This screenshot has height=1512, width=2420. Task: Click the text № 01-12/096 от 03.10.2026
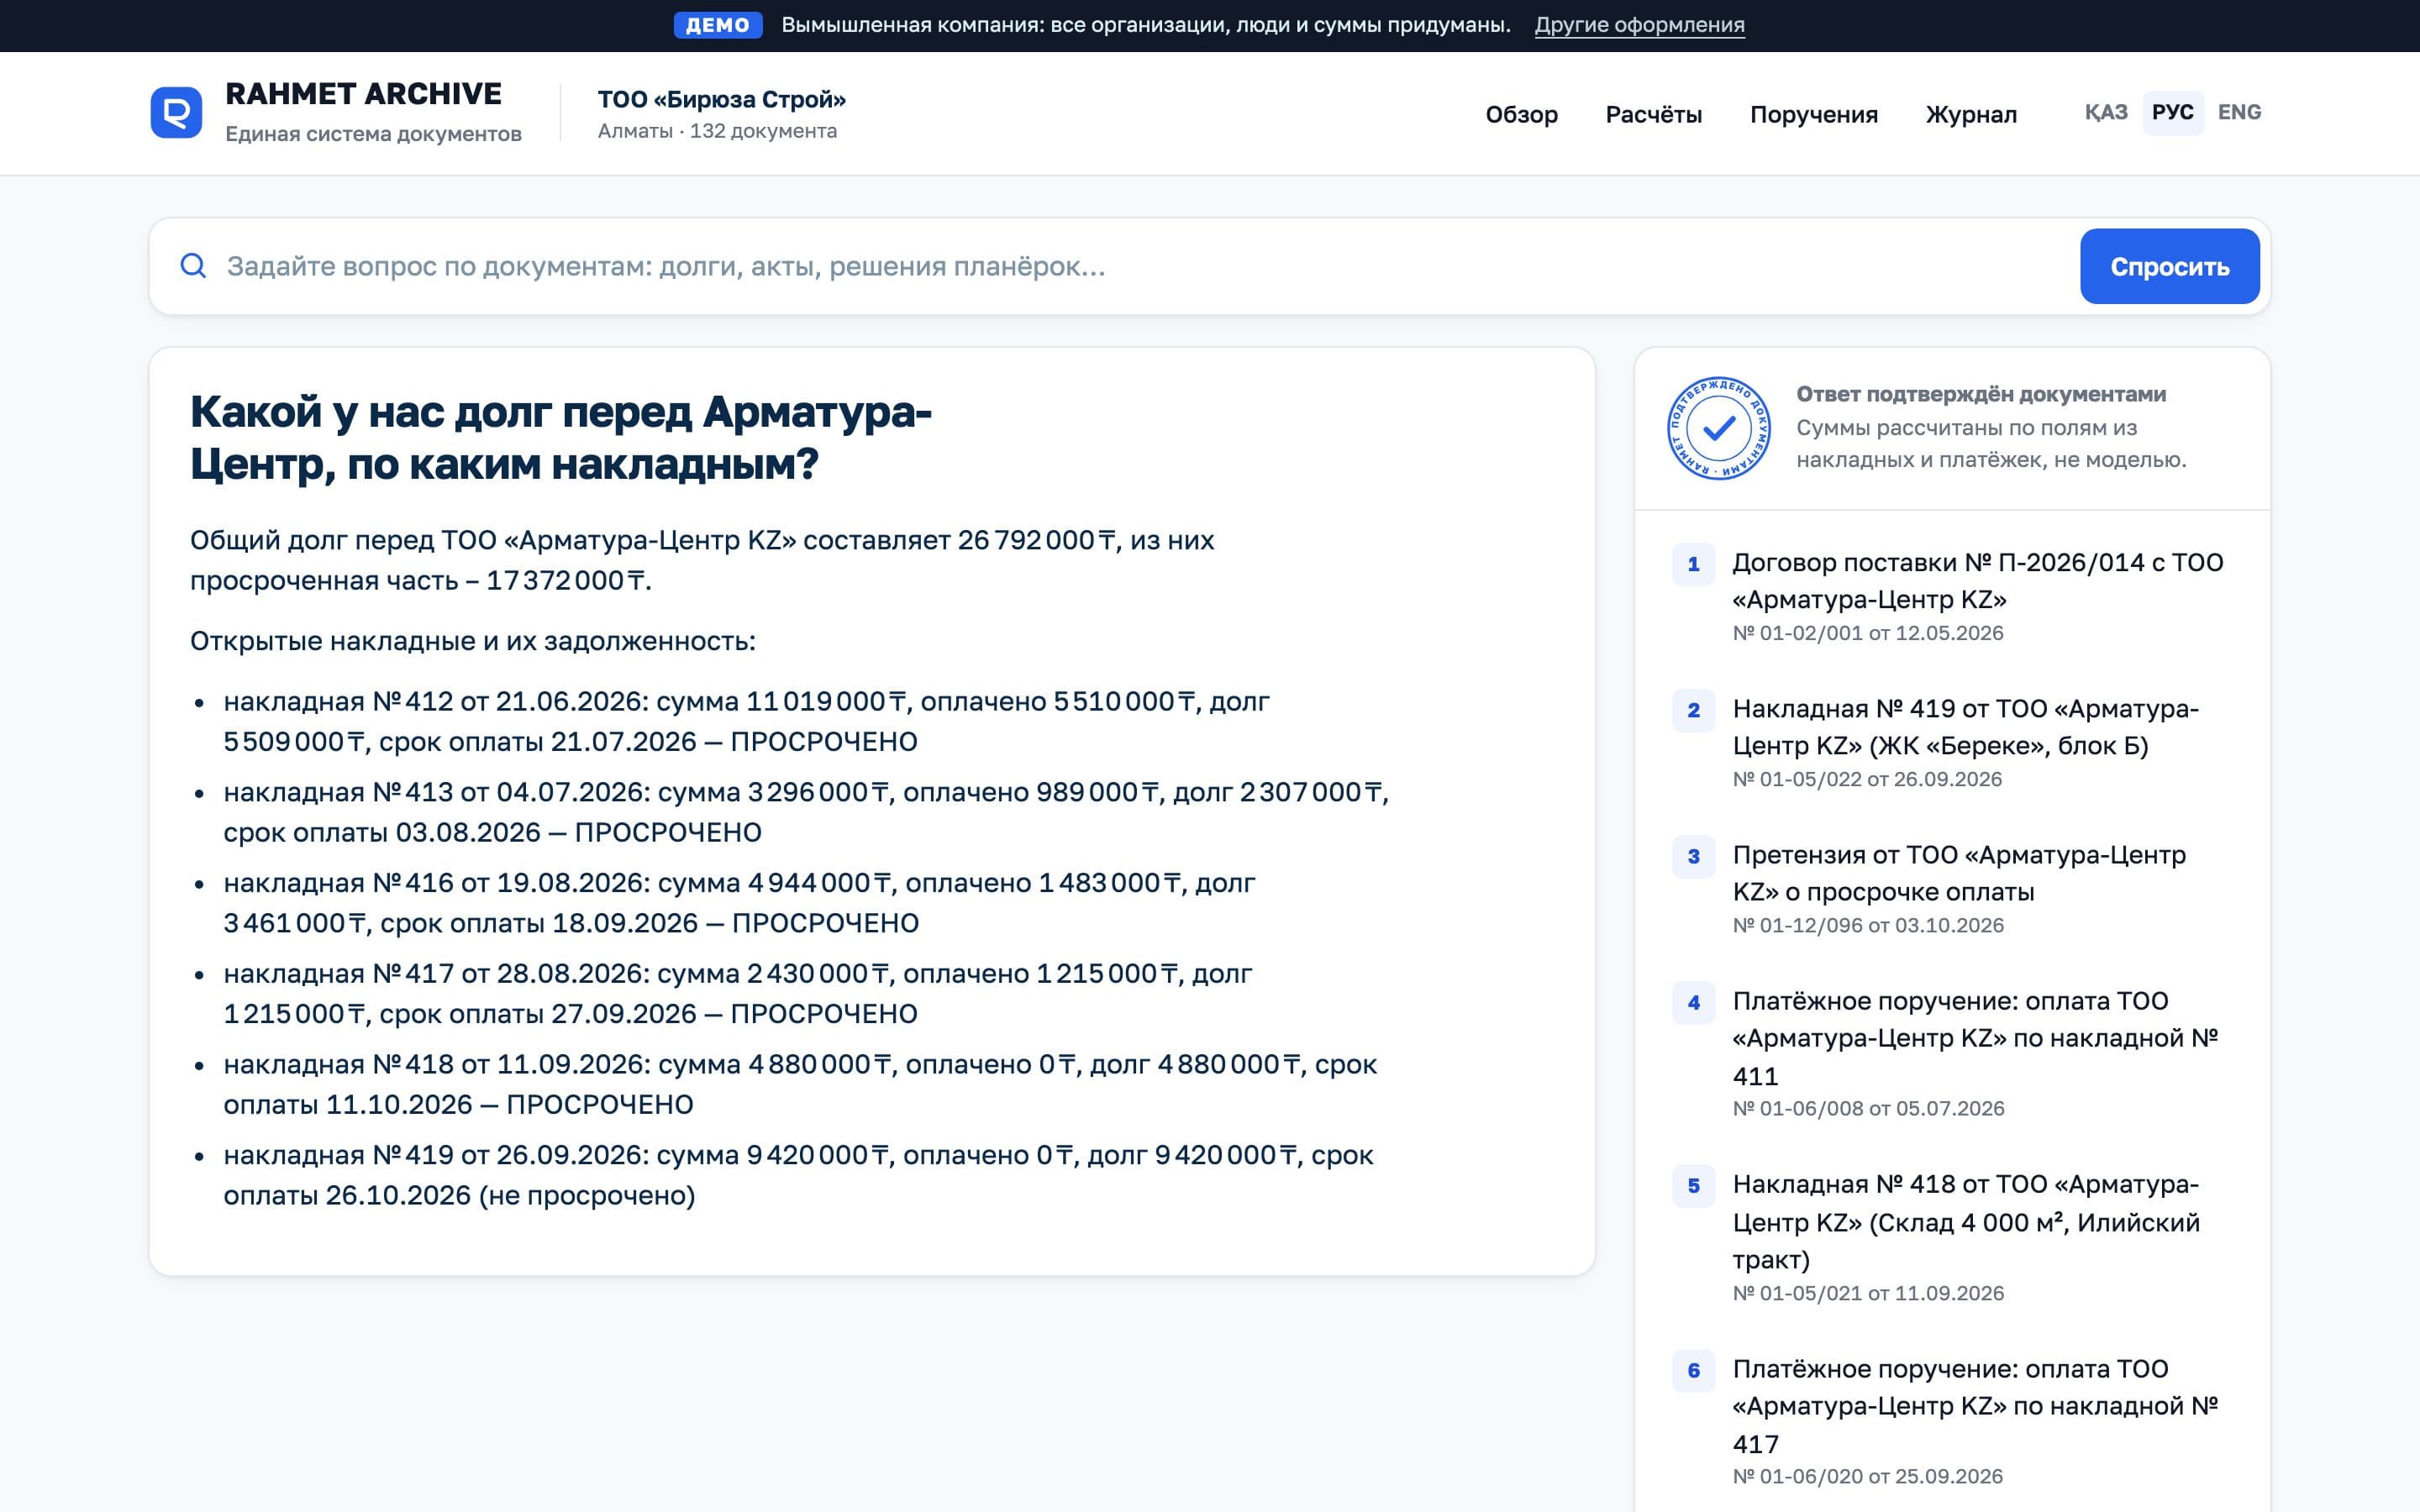tap(1867, 925)
